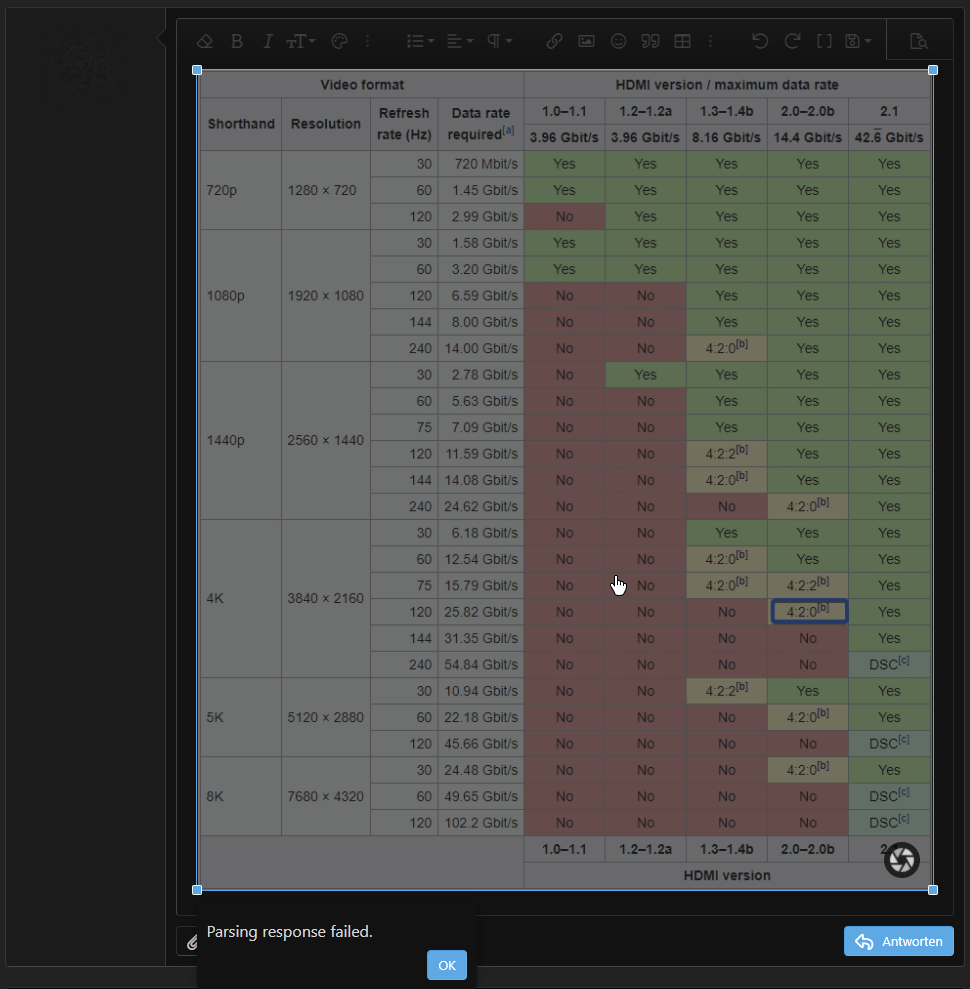970x989 pixels.
Task: Click the 'Data rate required' header
Action: [x=481, y=124]
